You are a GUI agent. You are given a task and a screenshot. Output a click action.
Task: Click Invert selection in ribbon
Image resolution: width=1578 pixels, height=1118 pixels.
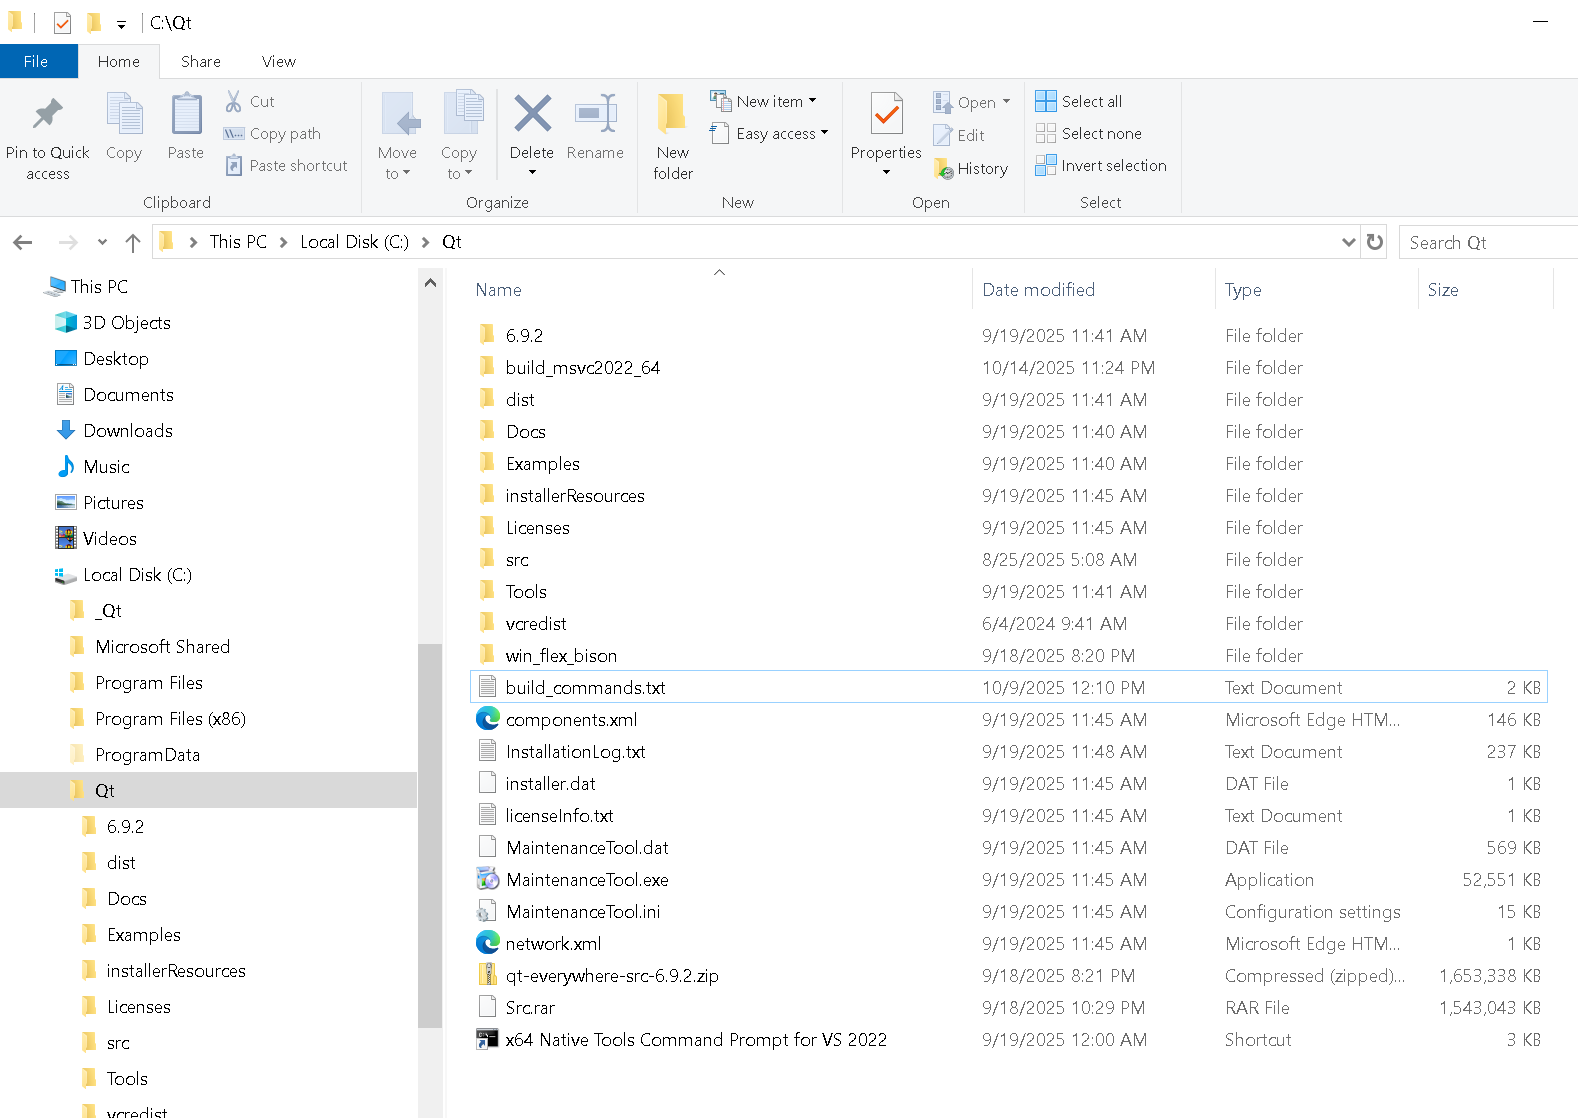[x=1101, y=166]
